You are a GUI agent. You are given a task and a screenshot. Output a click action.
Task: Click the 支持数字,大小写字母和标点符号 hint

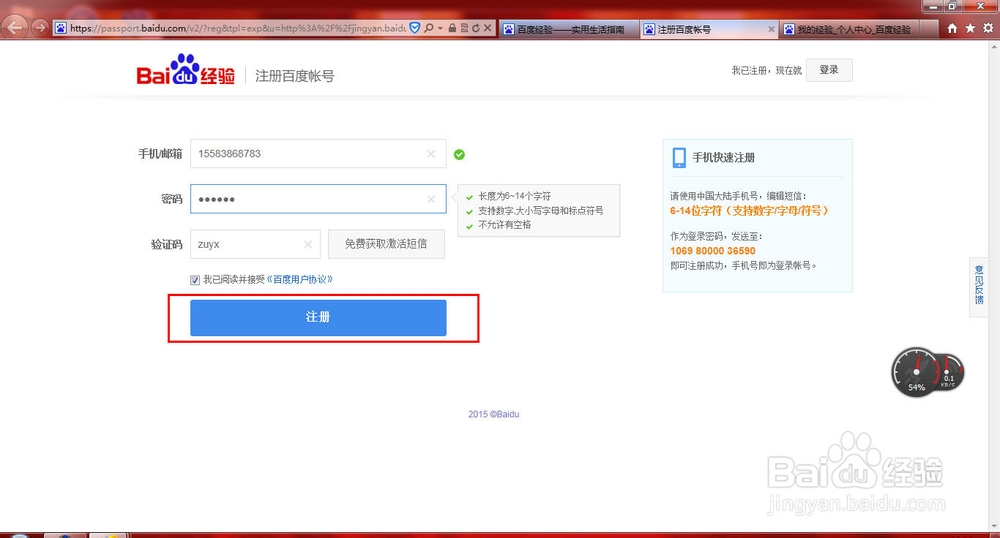pyautogui.click(x=540, y=210)
